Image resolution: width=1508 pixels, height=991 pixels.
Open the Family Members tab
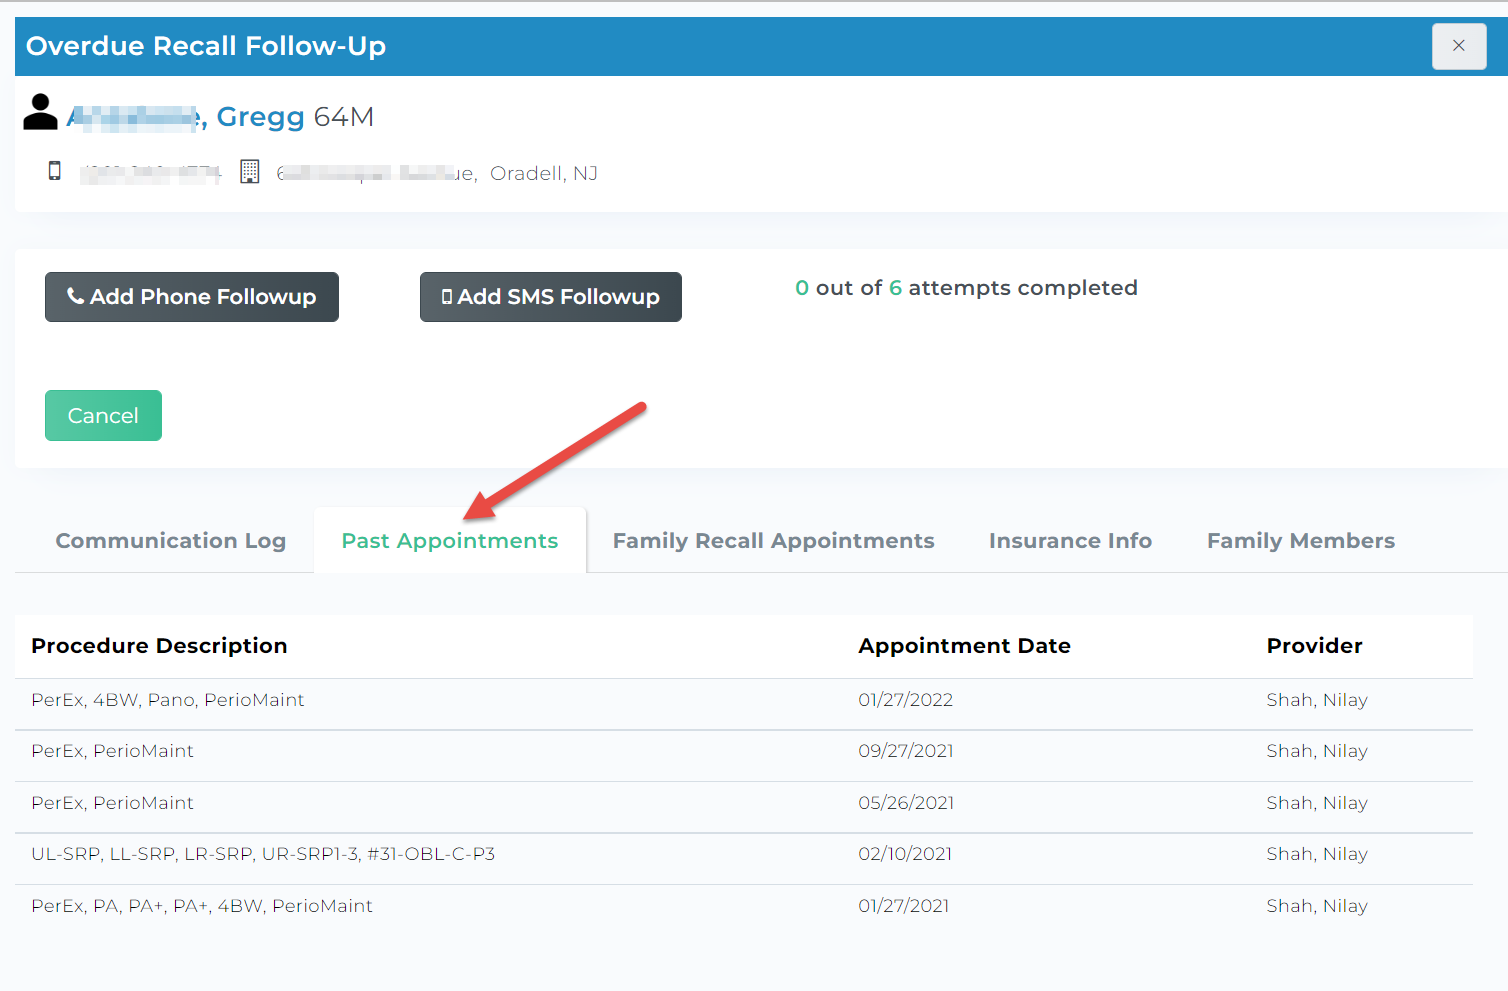(x=1300, y=541)
